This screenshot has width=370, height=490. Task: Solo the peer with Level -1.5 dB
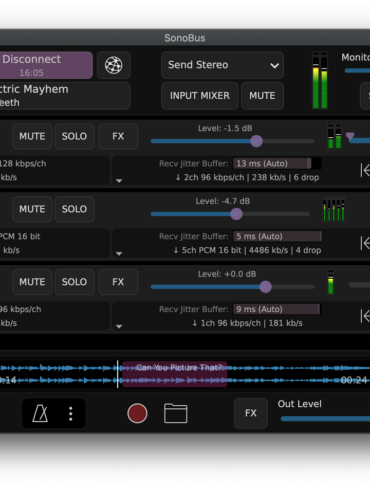[x=74, y=136]
